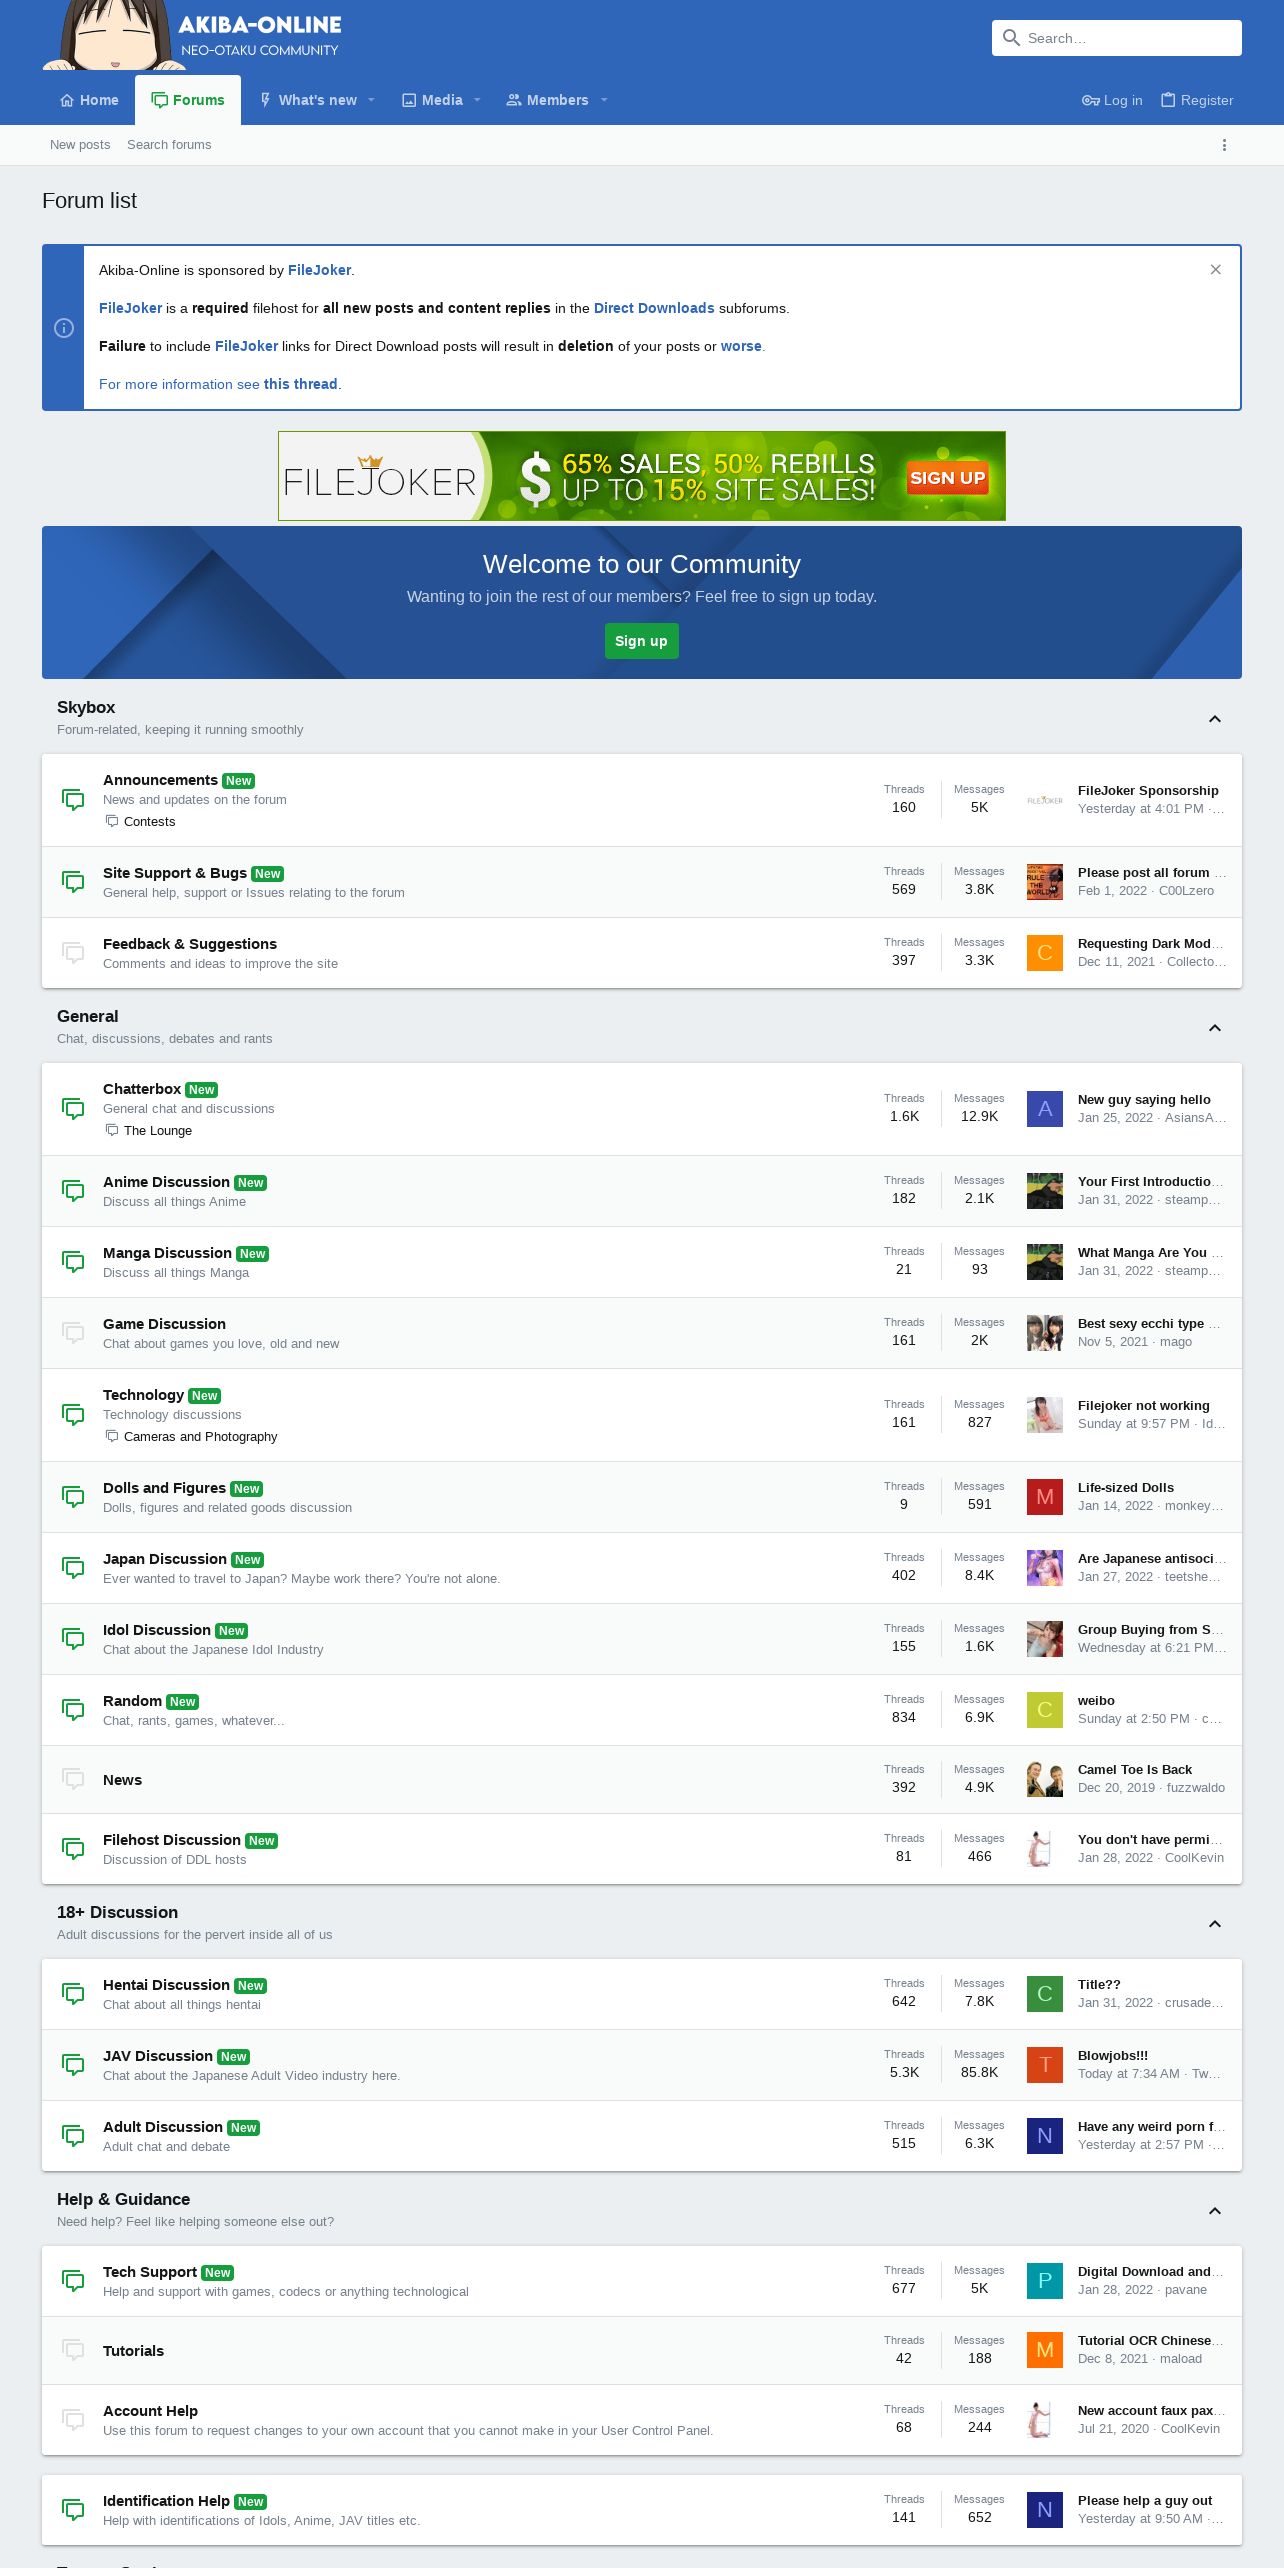Open the Idol Discussion forum
1284x2568 pixels.
pos(157,1630)
